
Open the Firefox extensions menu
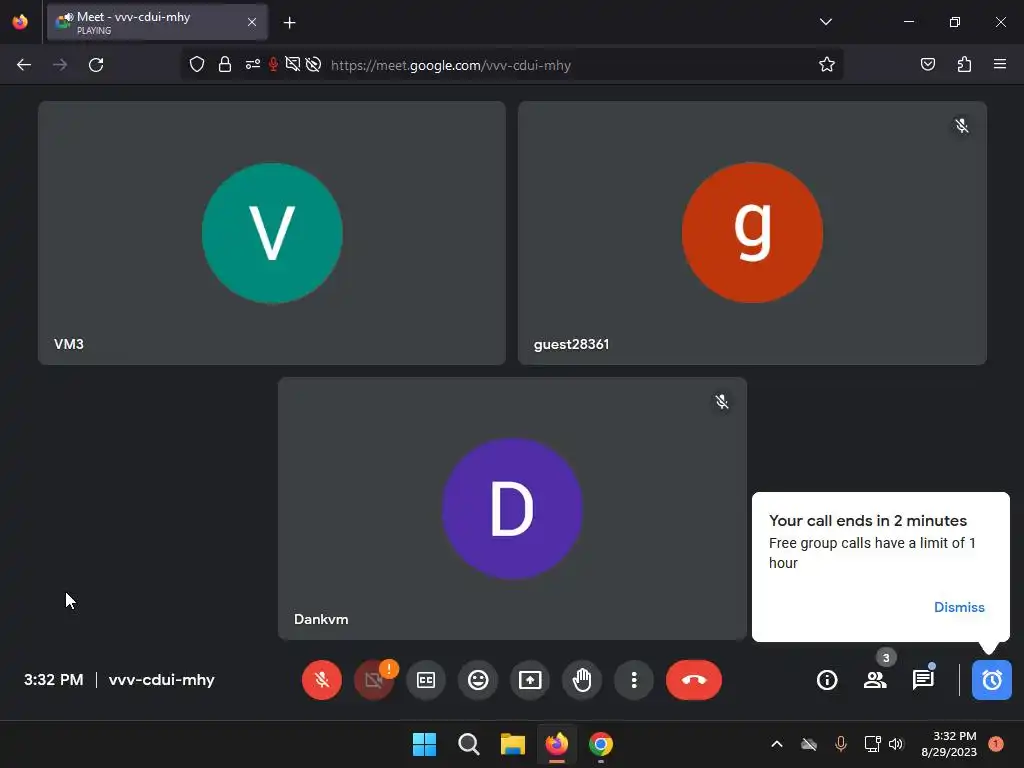pyautogui.click(x=964, y=64)
